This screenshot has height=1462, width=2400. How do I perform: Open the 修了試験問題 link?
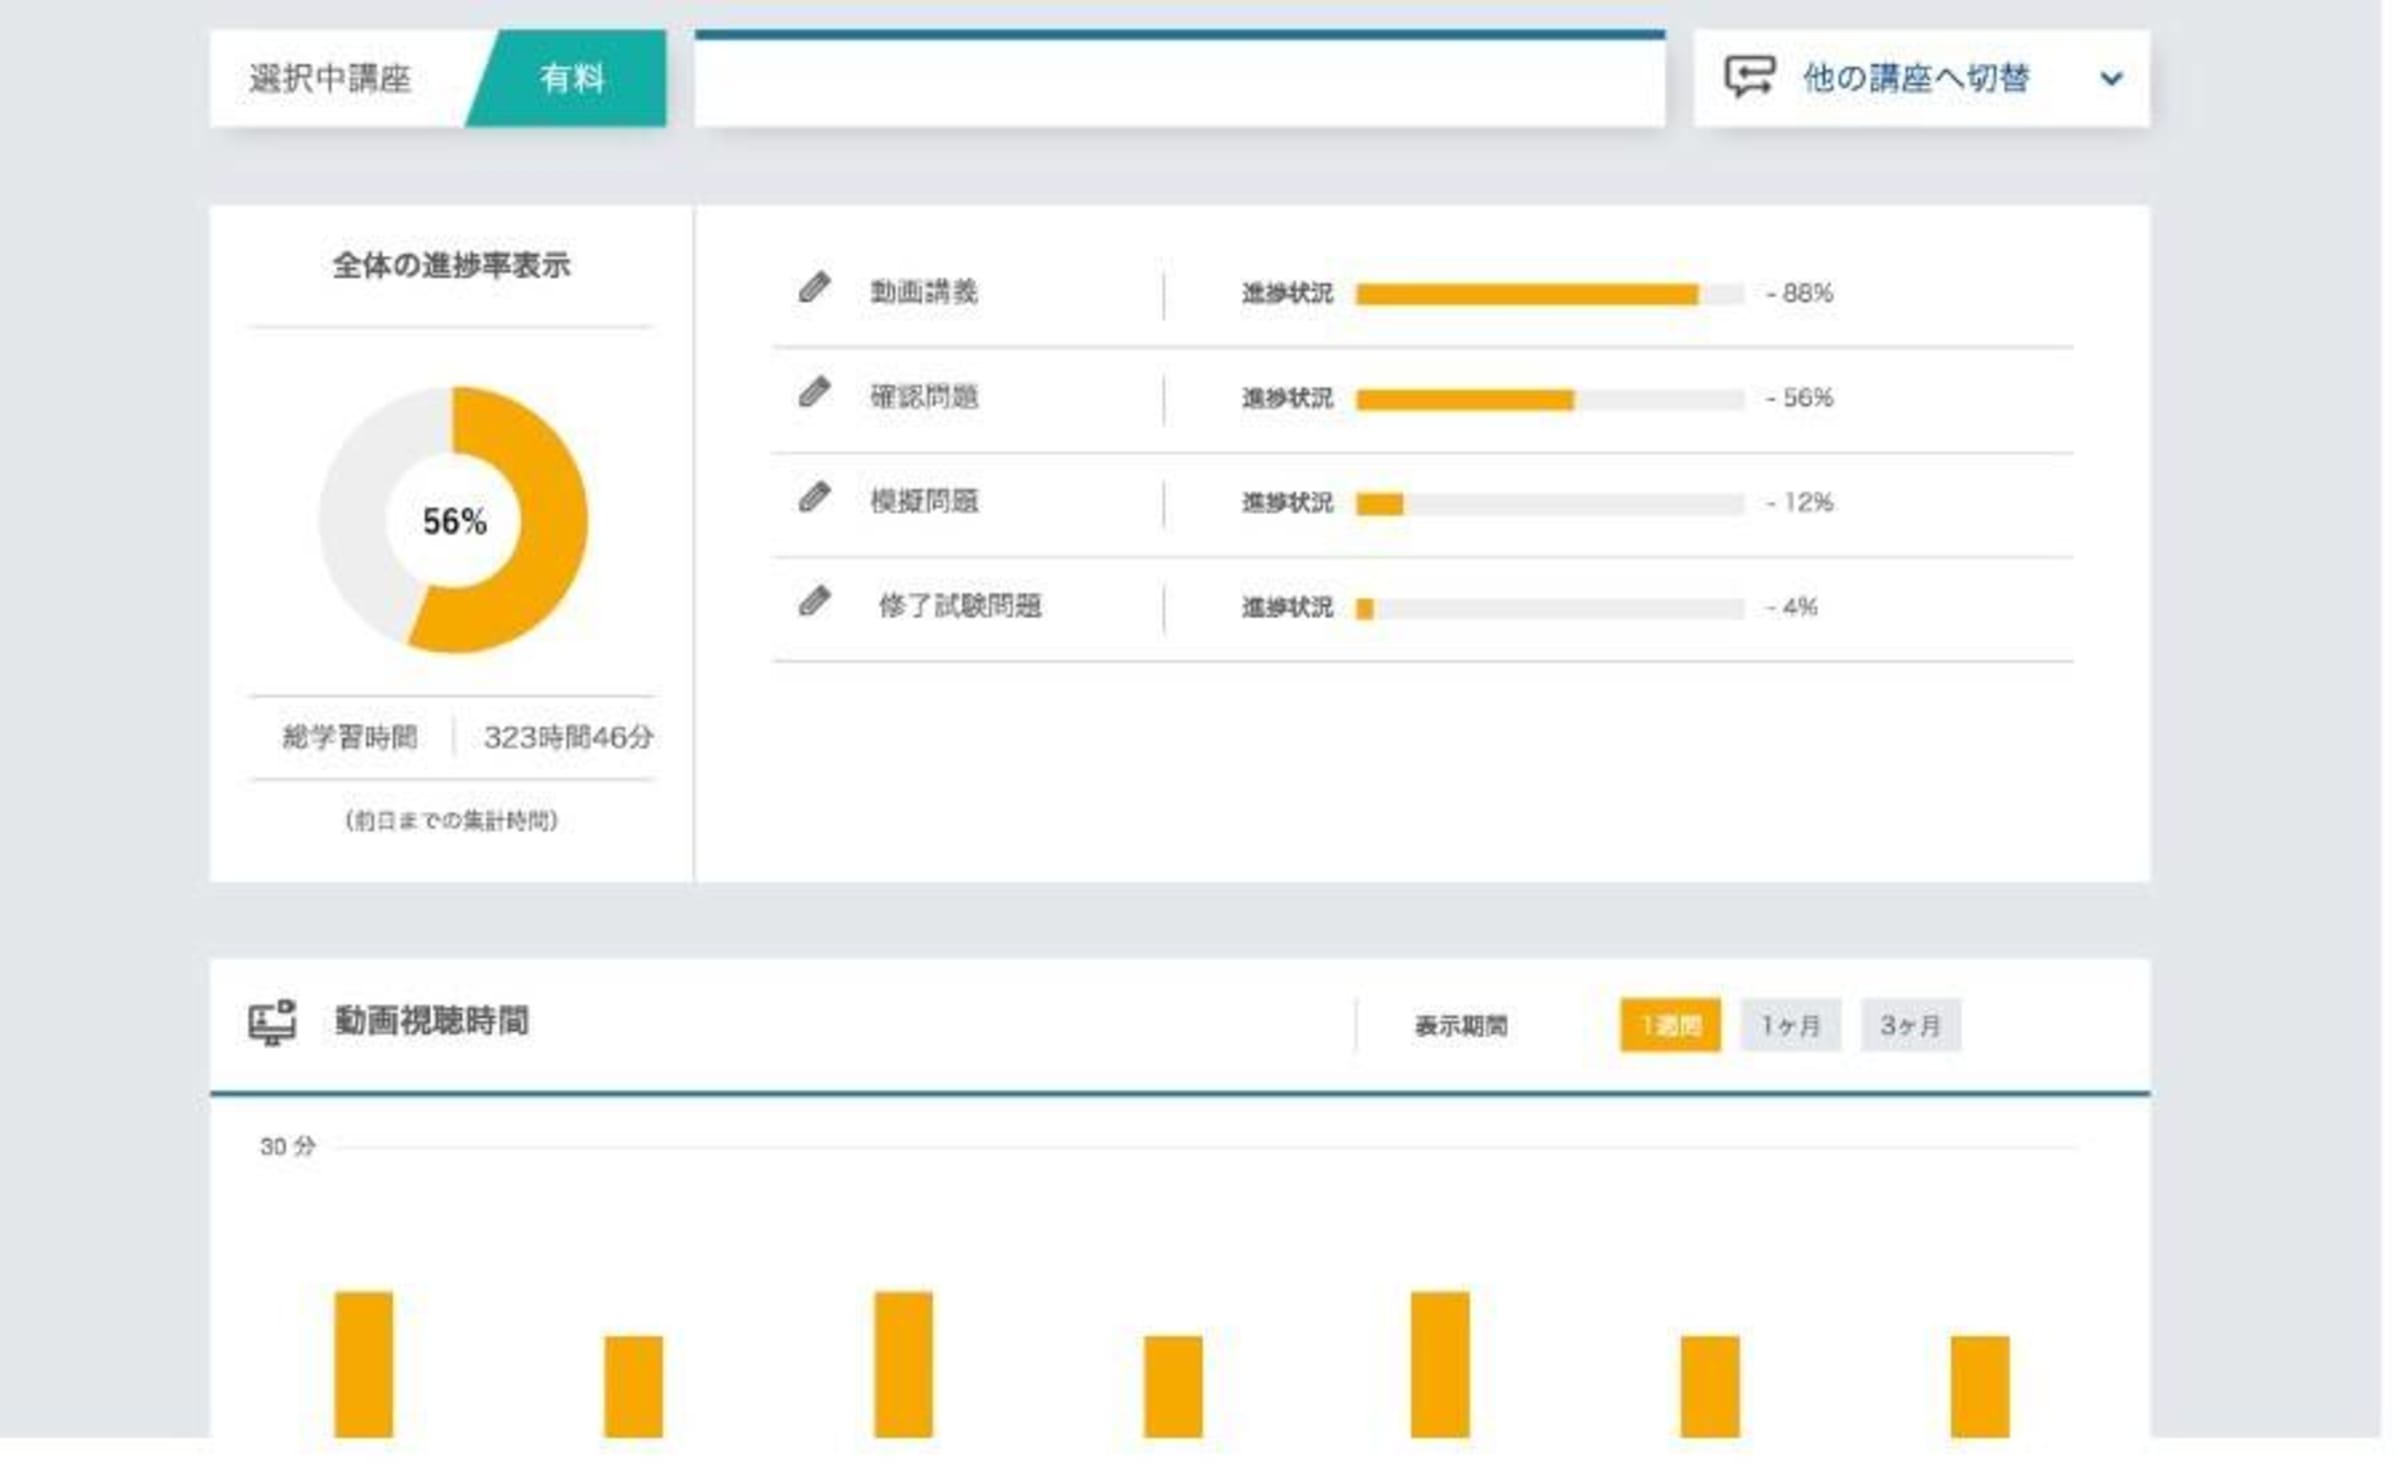(x=959, y=606)
